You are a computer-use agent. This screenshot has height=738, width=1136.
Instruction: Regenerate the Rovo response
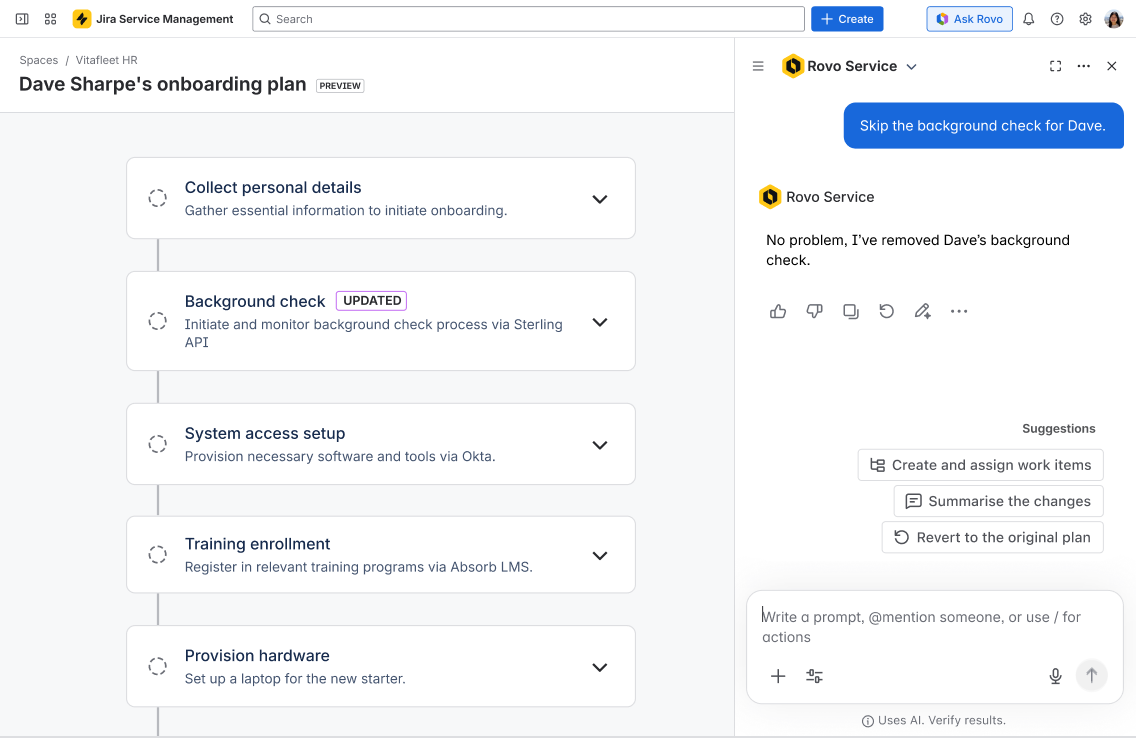(x=886, y=311)
